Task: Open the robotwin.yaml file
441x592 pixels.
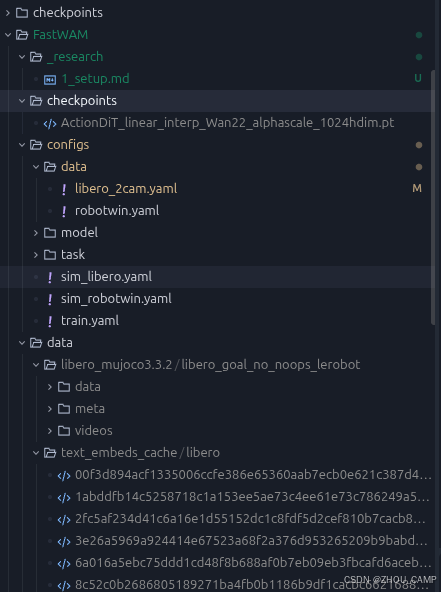Action: click(117, 210)
